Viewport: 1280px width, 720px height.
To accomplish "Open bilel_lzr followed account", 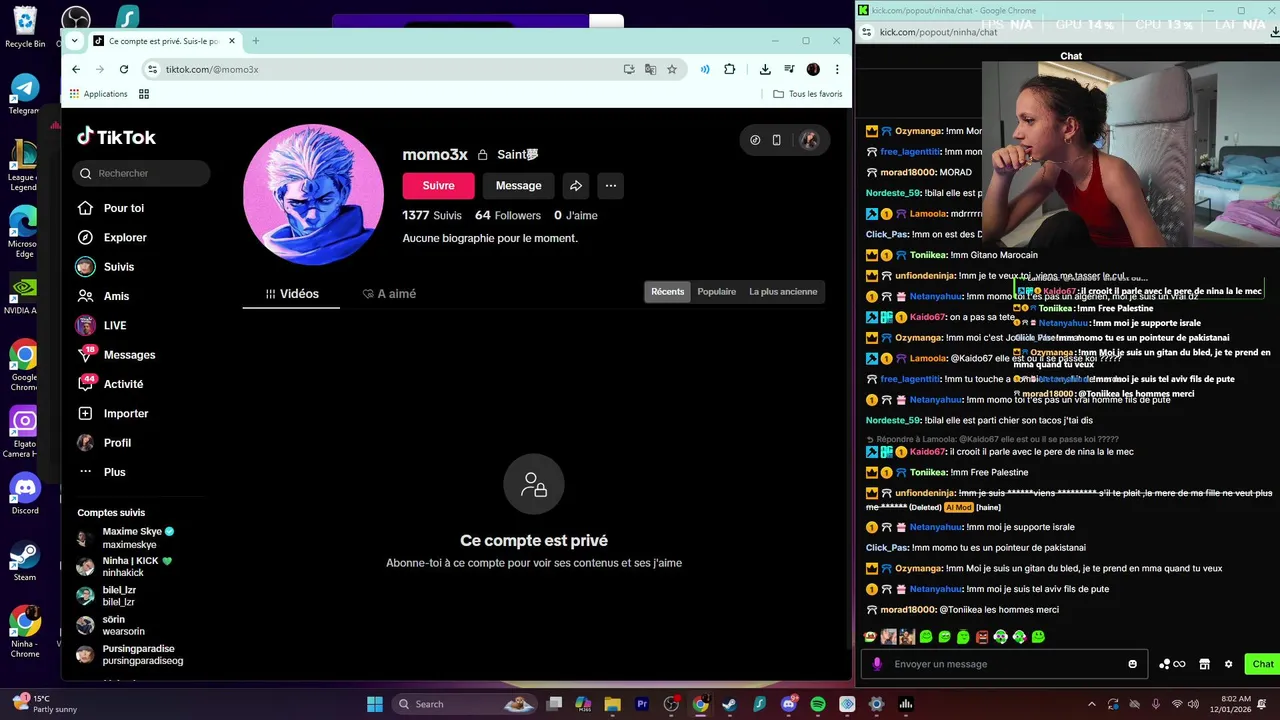I will [106, 596].
